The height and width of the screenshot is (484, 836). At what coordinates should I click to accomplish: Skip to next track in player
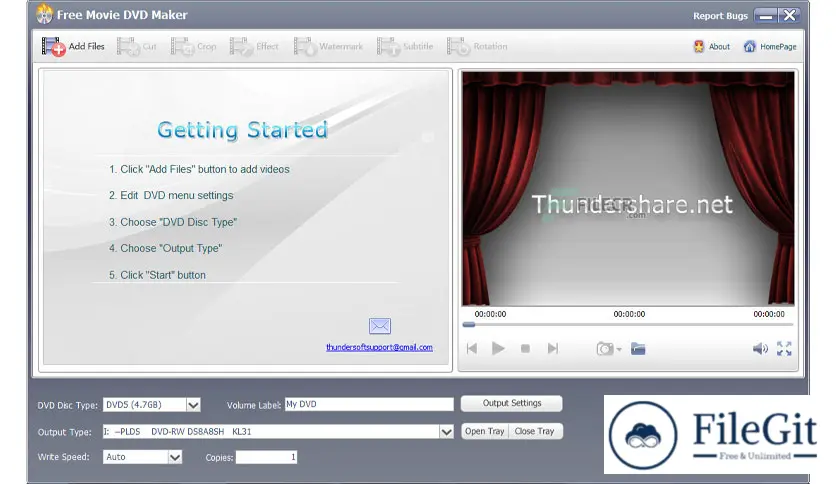coord(553,349)
